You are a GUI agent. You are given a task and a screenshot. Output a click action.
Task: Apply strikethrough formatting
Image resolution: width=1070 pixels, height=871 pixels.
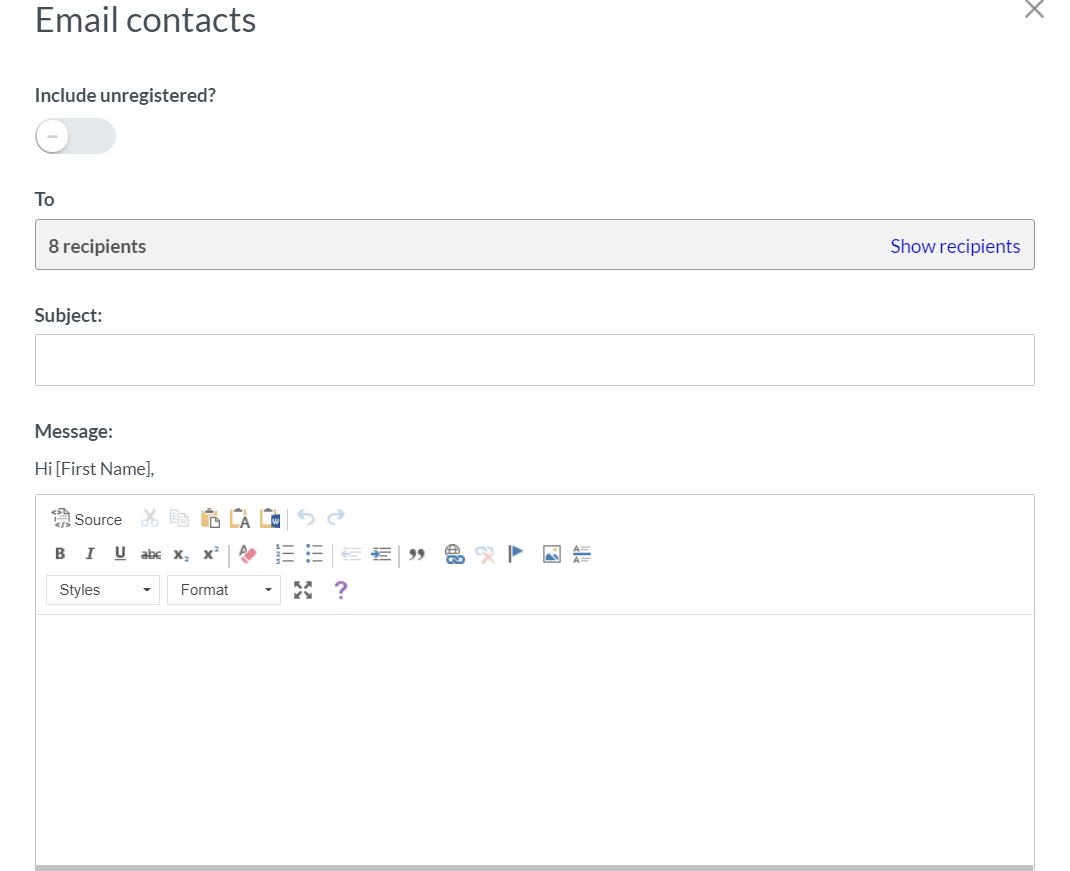151,554
